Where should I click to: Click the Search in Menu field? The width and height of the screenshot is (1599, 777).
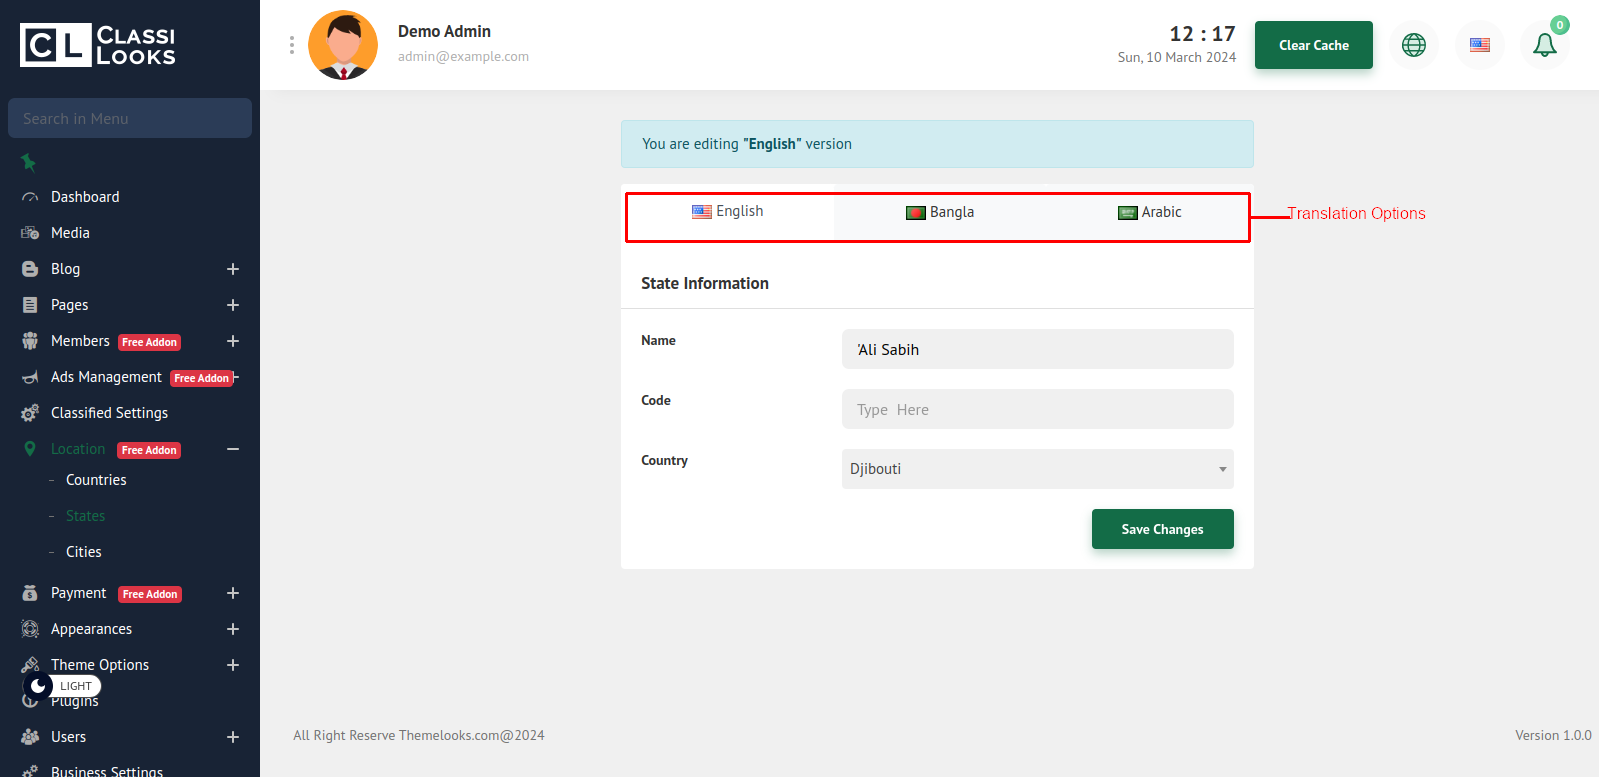(x=130, y=118)
